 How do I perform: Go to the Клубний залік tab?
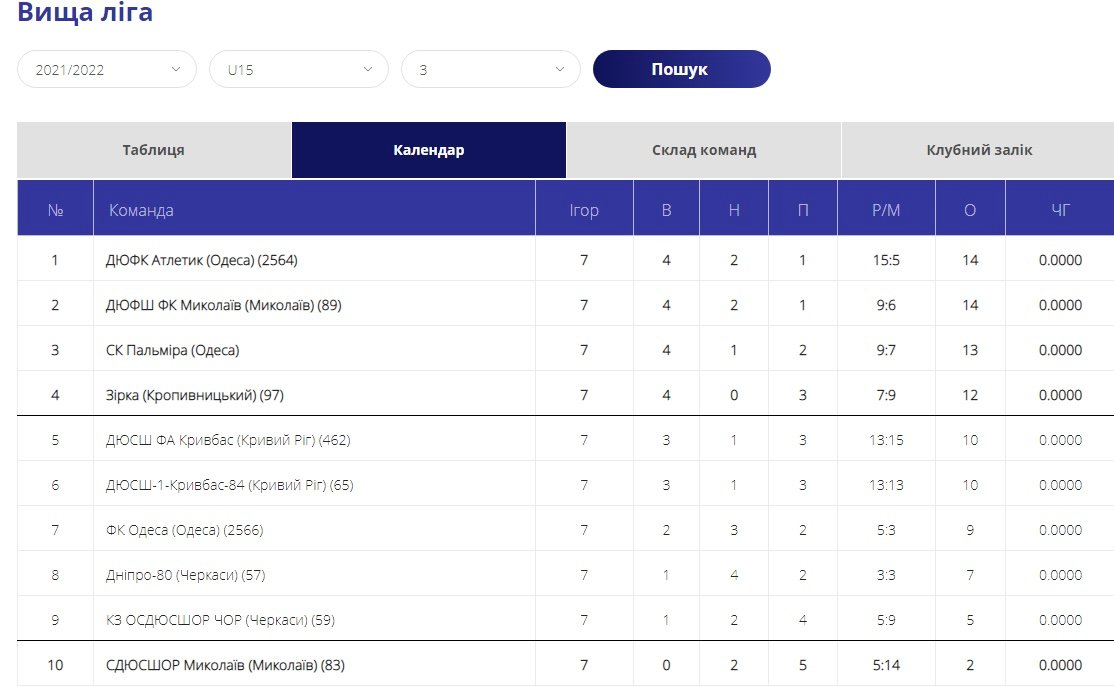(x=978, y=151)
